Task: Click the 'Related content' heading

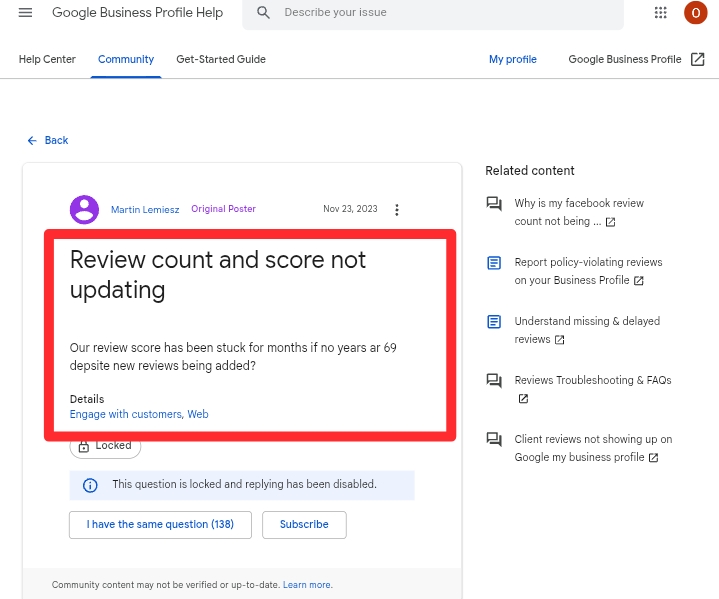Action: pos(530,171)
